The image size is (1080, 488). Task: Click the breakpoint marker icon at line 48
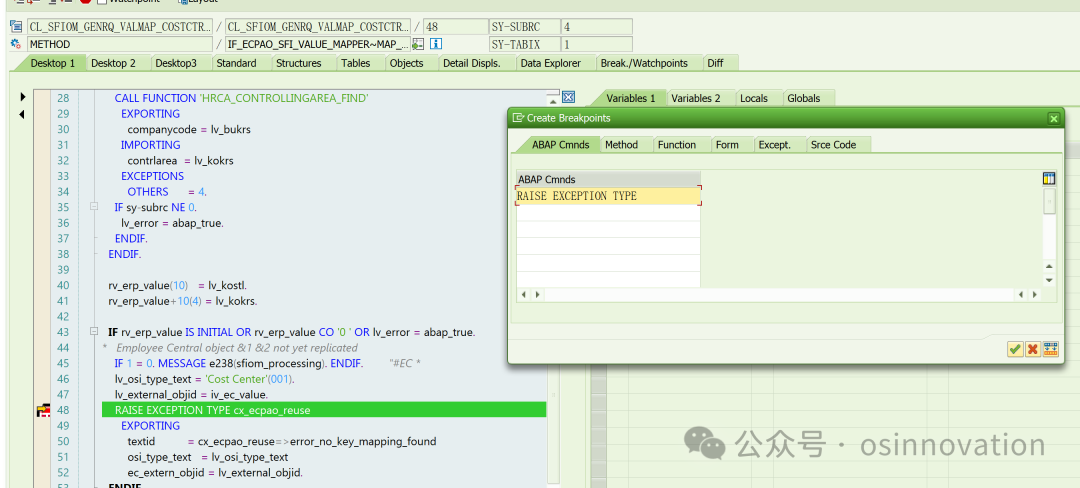tap(43, 411)
